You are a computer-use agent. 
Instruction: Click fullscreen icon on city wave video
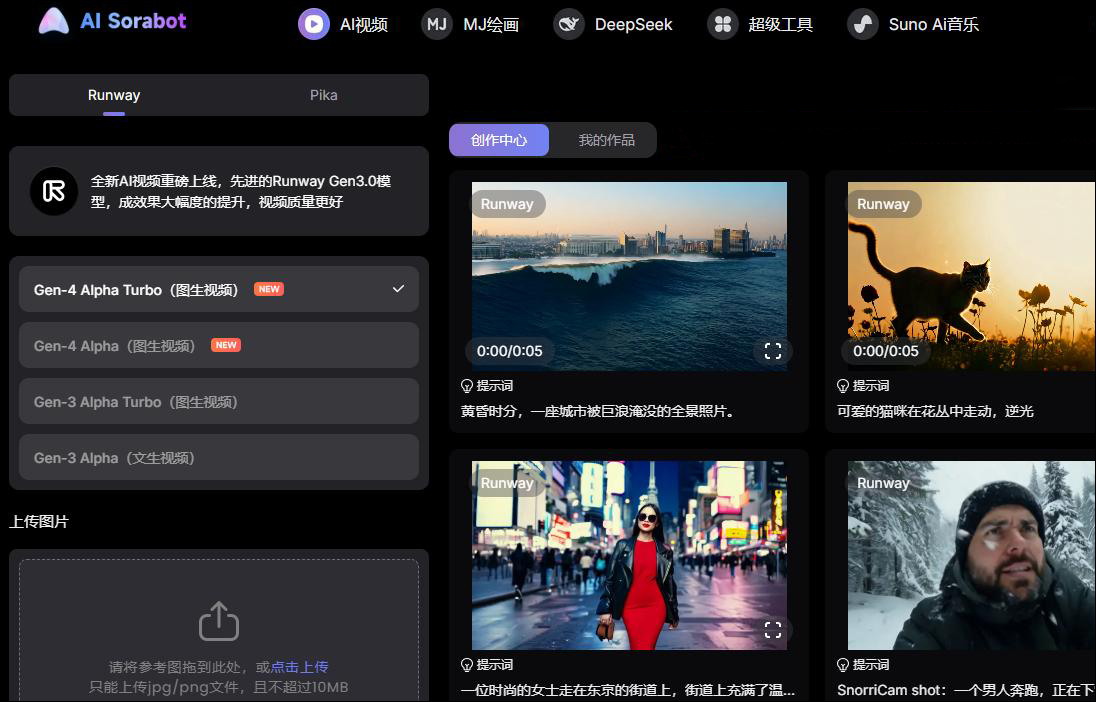[772, 351]
